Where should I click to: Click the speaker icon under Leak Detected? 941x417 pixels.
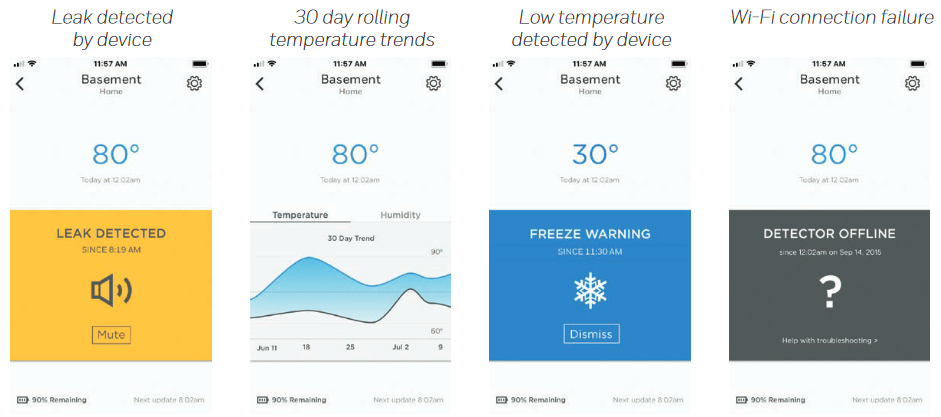tap(111, 290)
